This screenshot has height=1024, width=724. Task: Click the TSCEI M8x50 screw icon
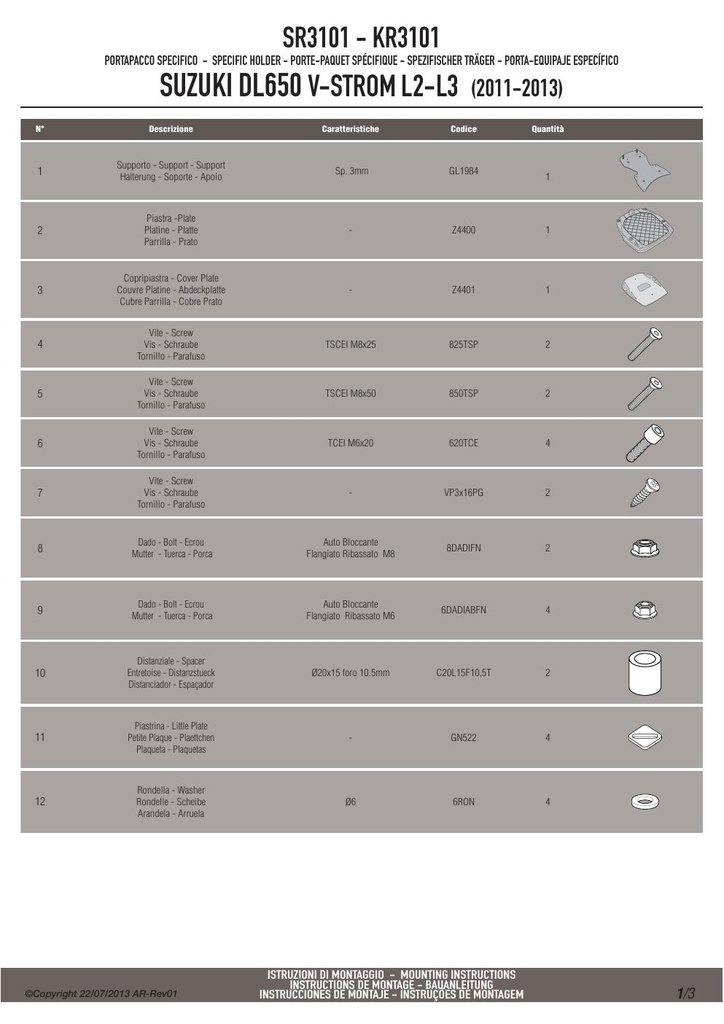coord(645,394)
